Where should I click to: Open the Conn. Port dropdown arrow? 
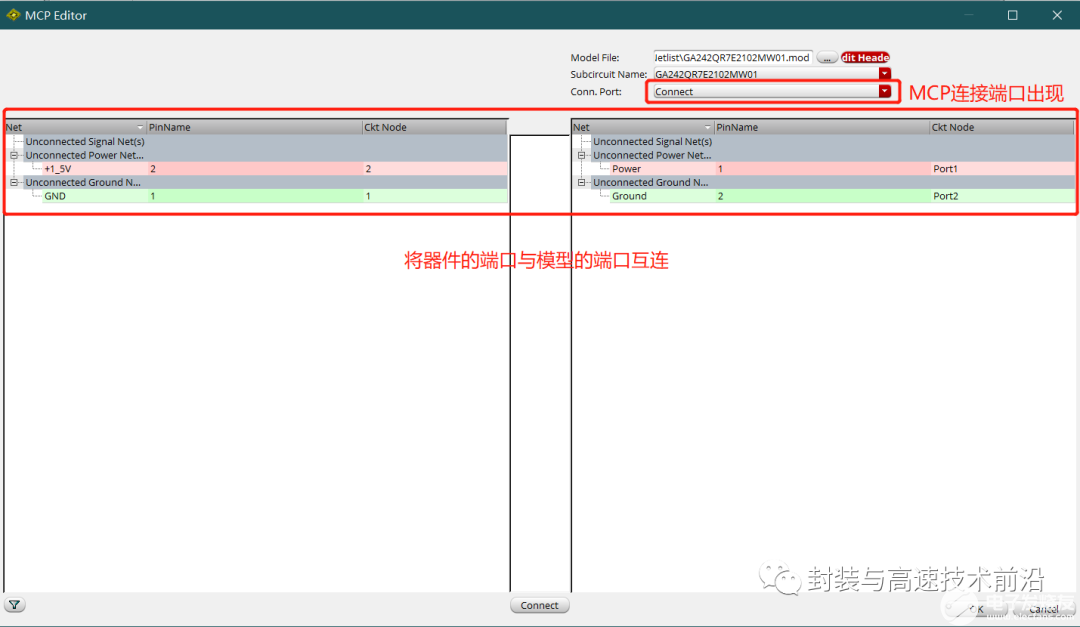tap(884, 92)
